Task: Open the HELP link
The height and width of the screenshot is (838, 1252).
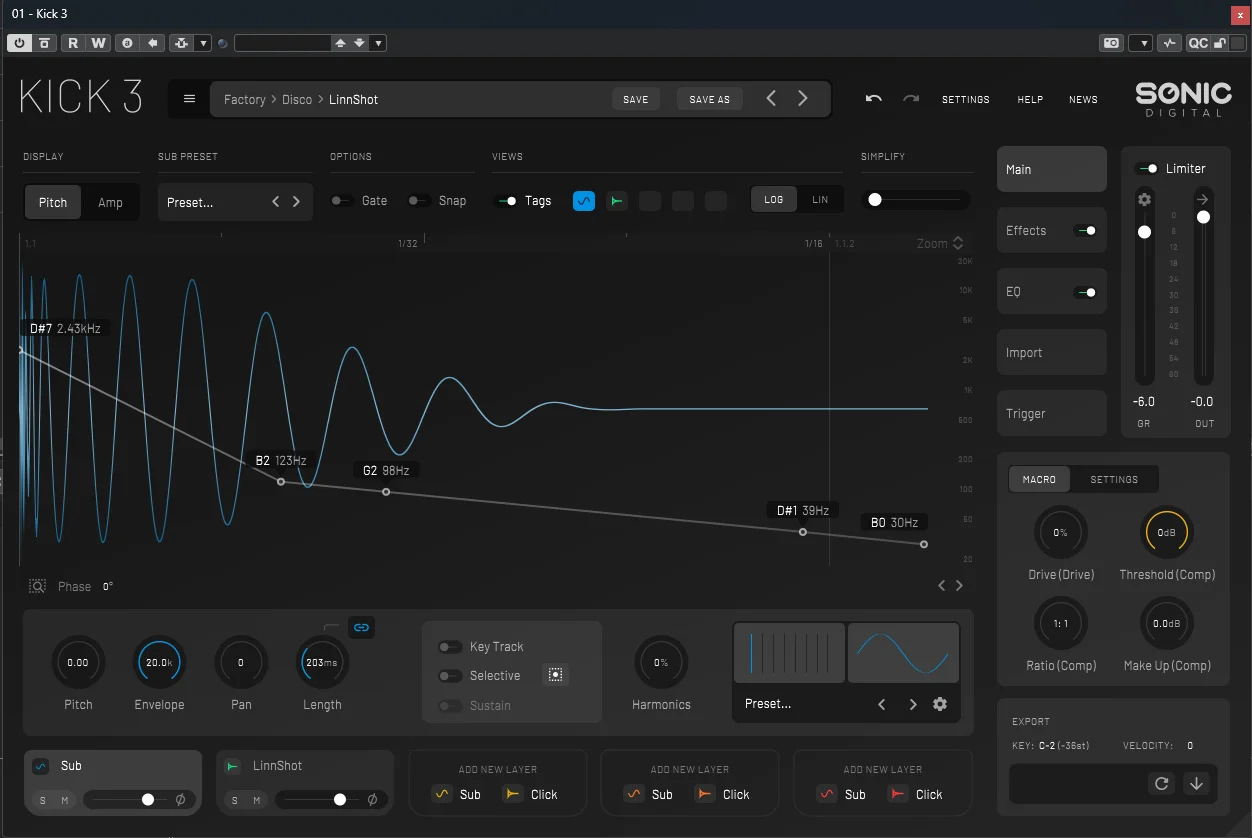Action: point(1030,100)
